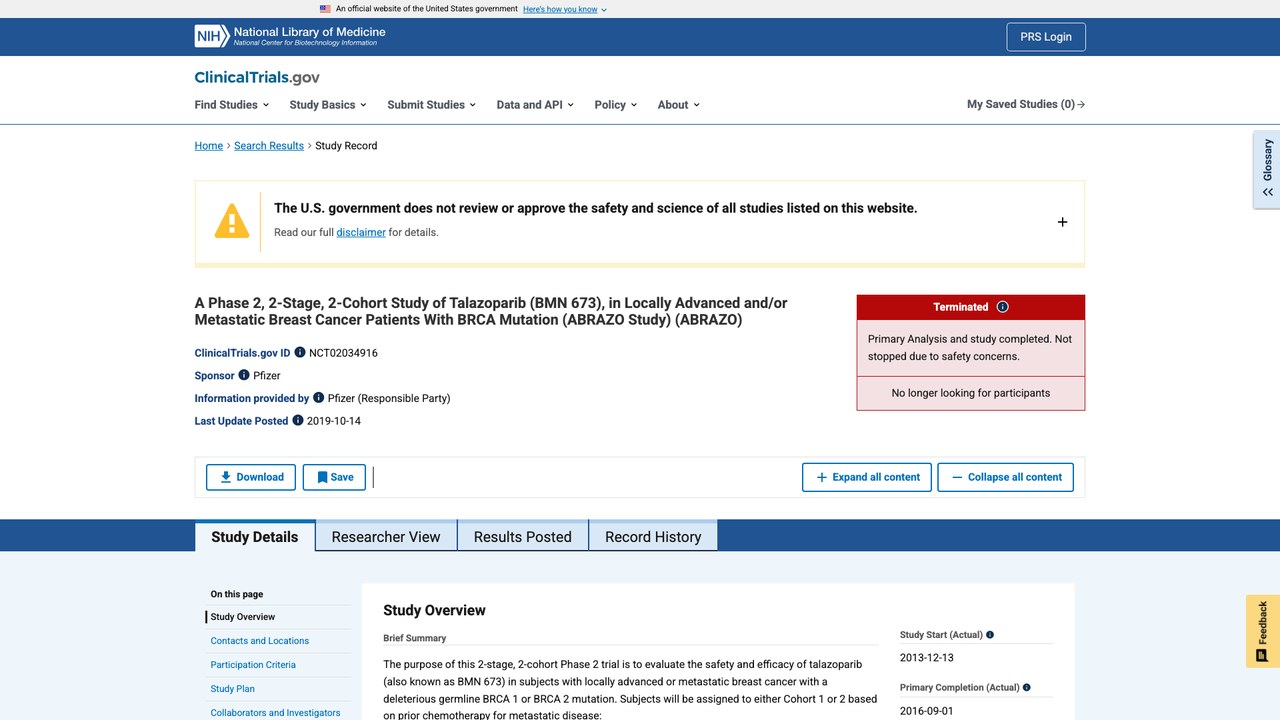Open the About dropdown menu
The image size is (1280, 720).
(678, 105)
